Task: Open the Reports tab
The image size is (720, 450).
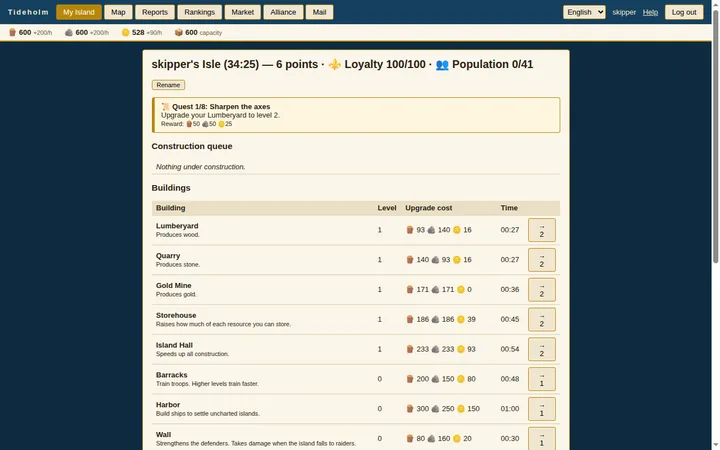Action: (155, 12)
